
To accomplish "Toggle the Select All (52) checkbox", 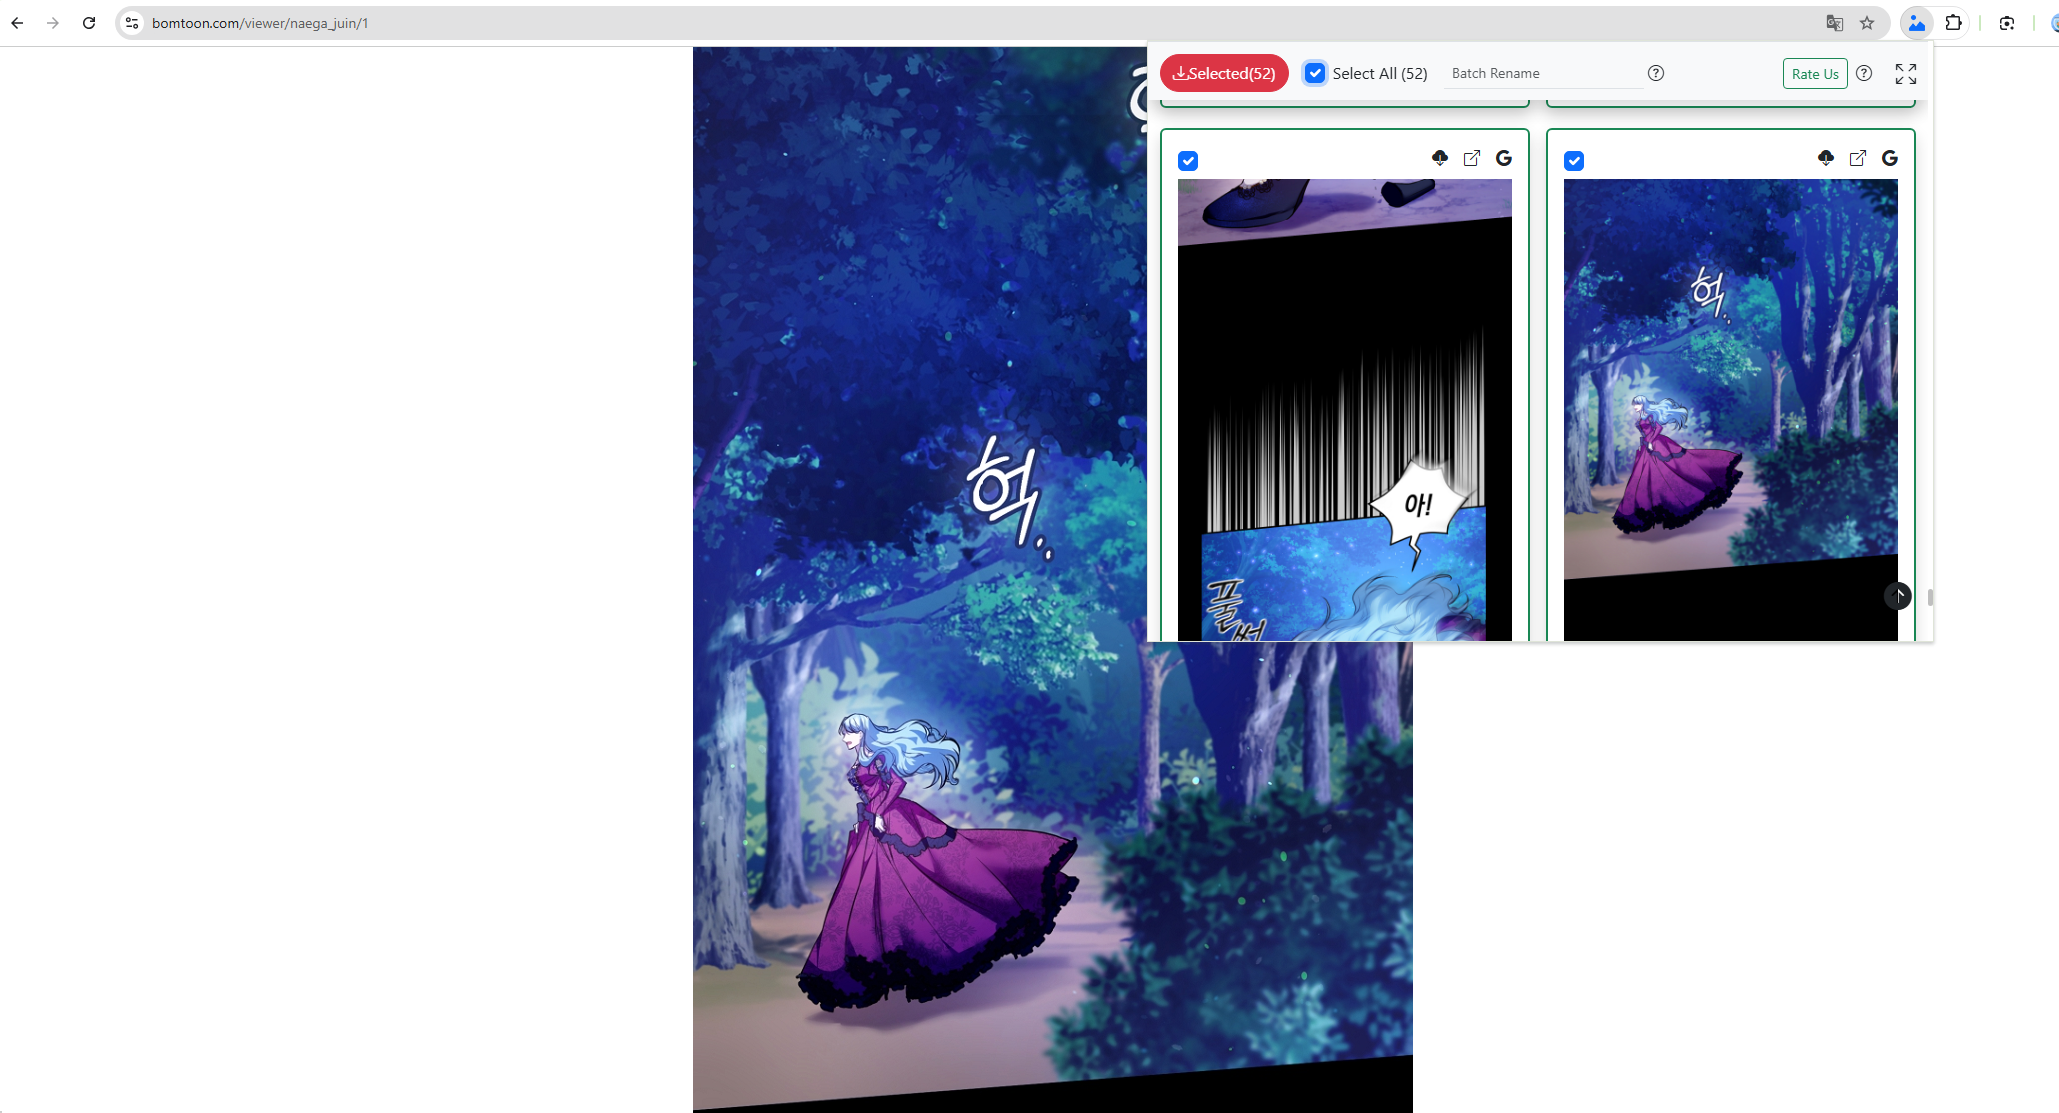I will point(1315,73).
